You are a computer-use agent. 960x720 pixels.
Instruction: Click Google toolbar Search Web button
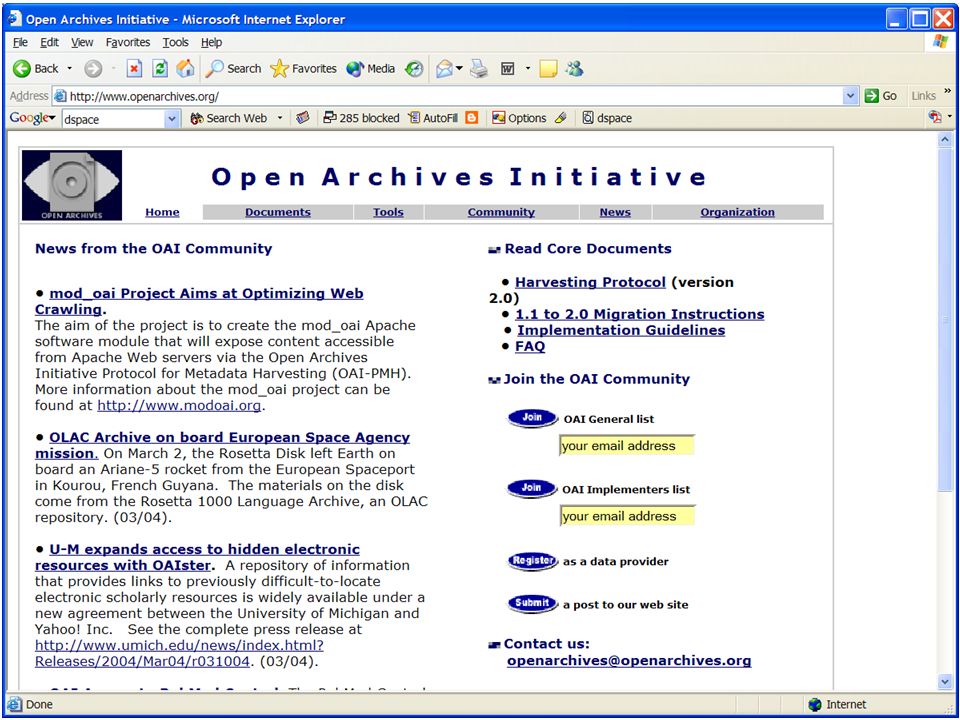(x=229, y=118)
